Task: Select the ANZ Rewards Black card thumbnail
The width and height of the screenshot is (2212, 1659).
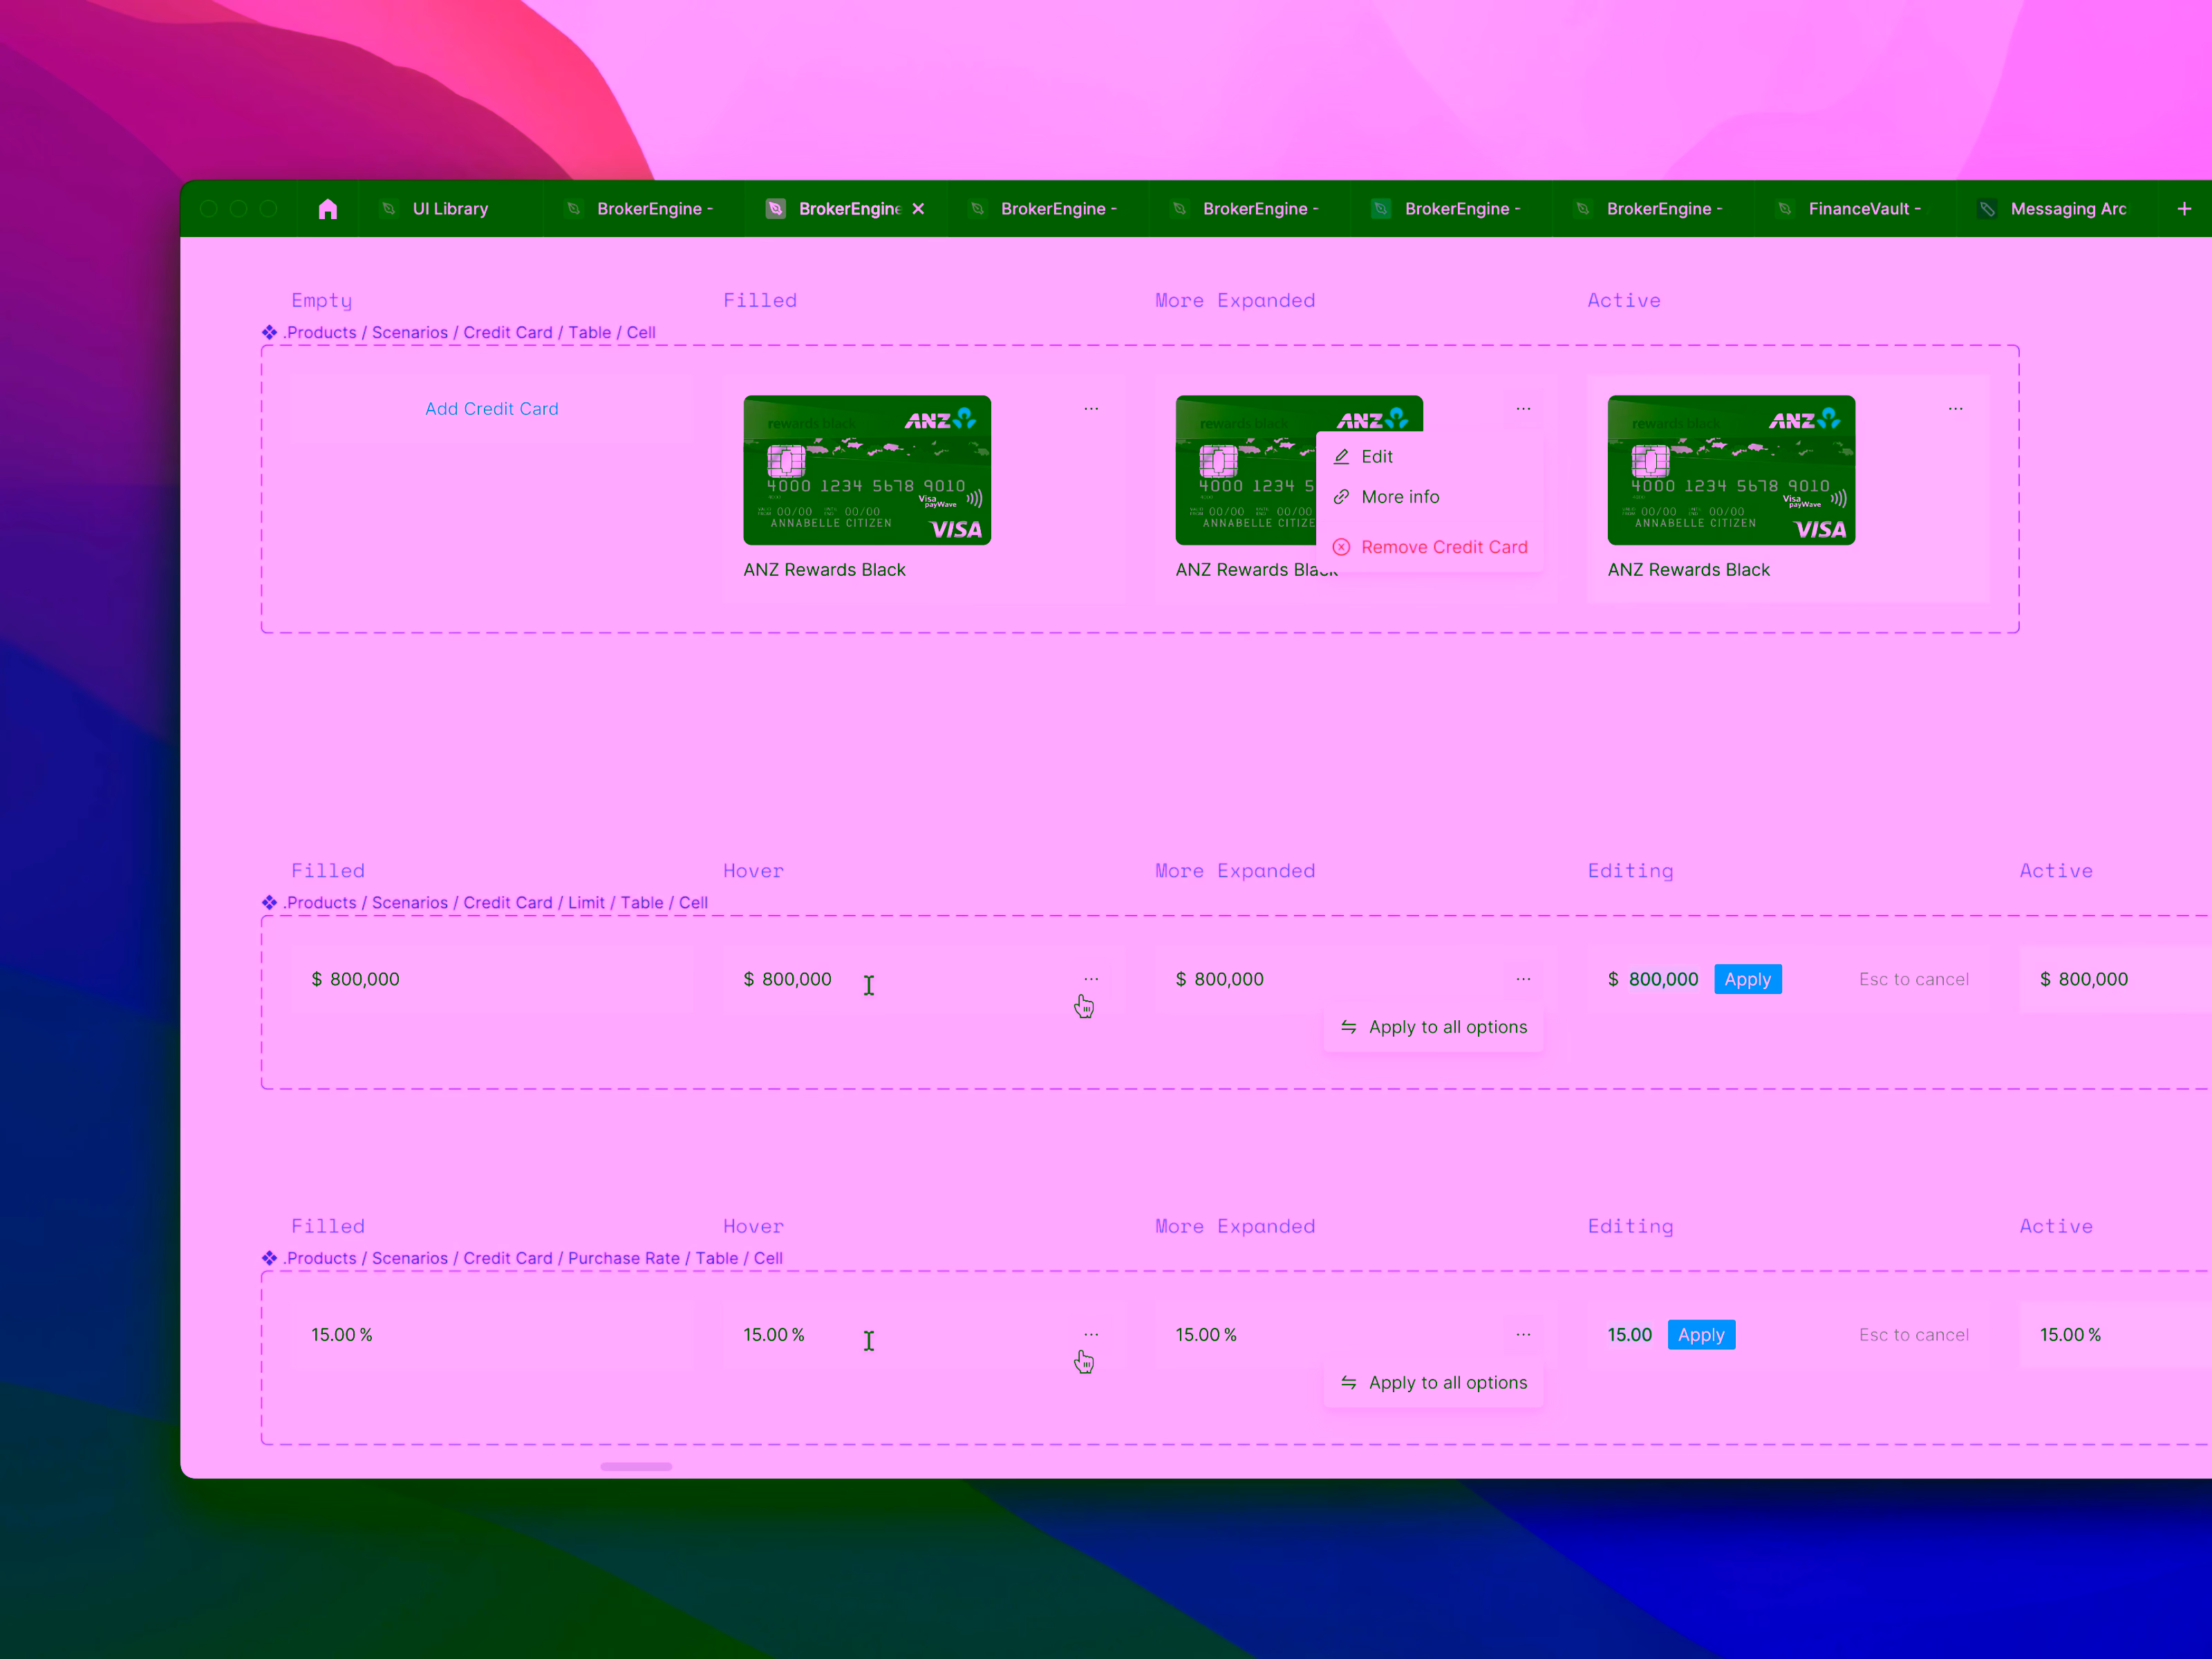Action: coord(866,470)
